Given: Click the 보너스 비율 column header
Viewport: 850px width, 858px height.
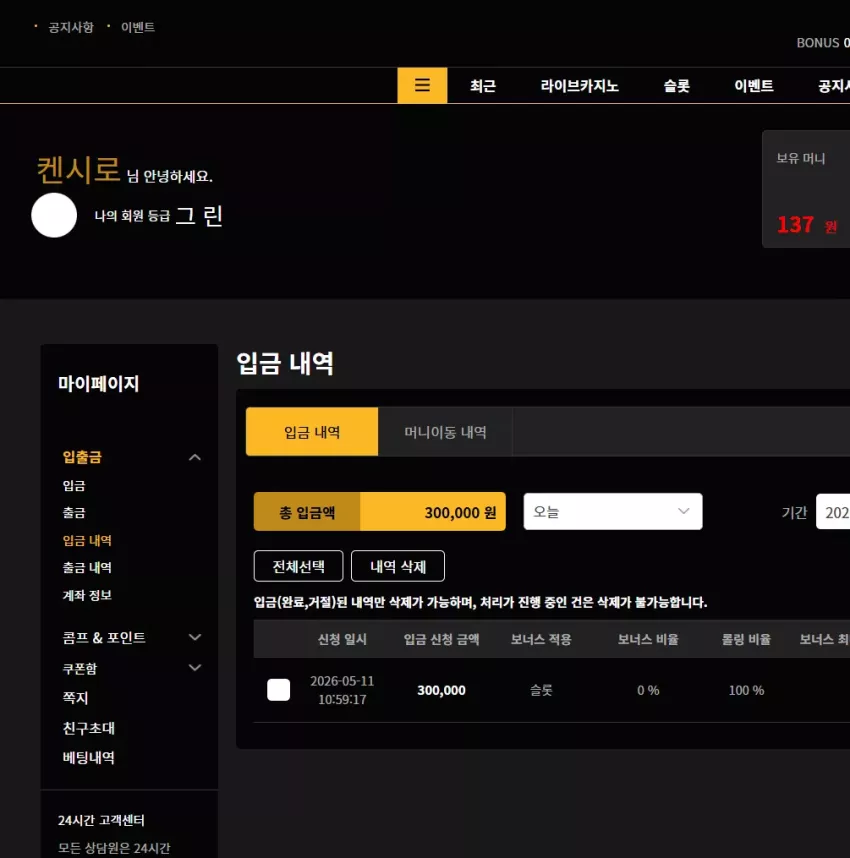Looking at the screenshot, I should (648, 639).
